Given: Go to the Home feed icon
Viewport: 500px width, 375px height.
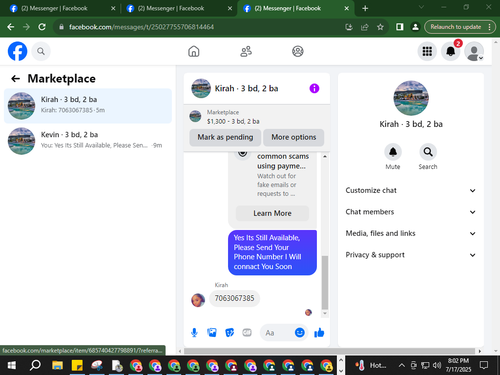Looking at the screenshot, I should pos(194,51).
